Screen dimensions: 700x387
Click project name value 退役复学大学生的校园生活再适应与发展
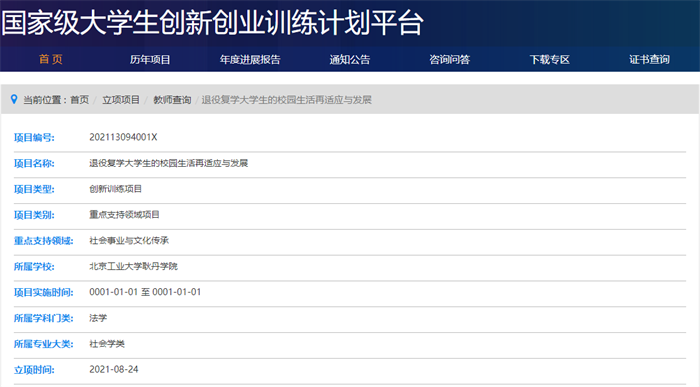[168, 163]
